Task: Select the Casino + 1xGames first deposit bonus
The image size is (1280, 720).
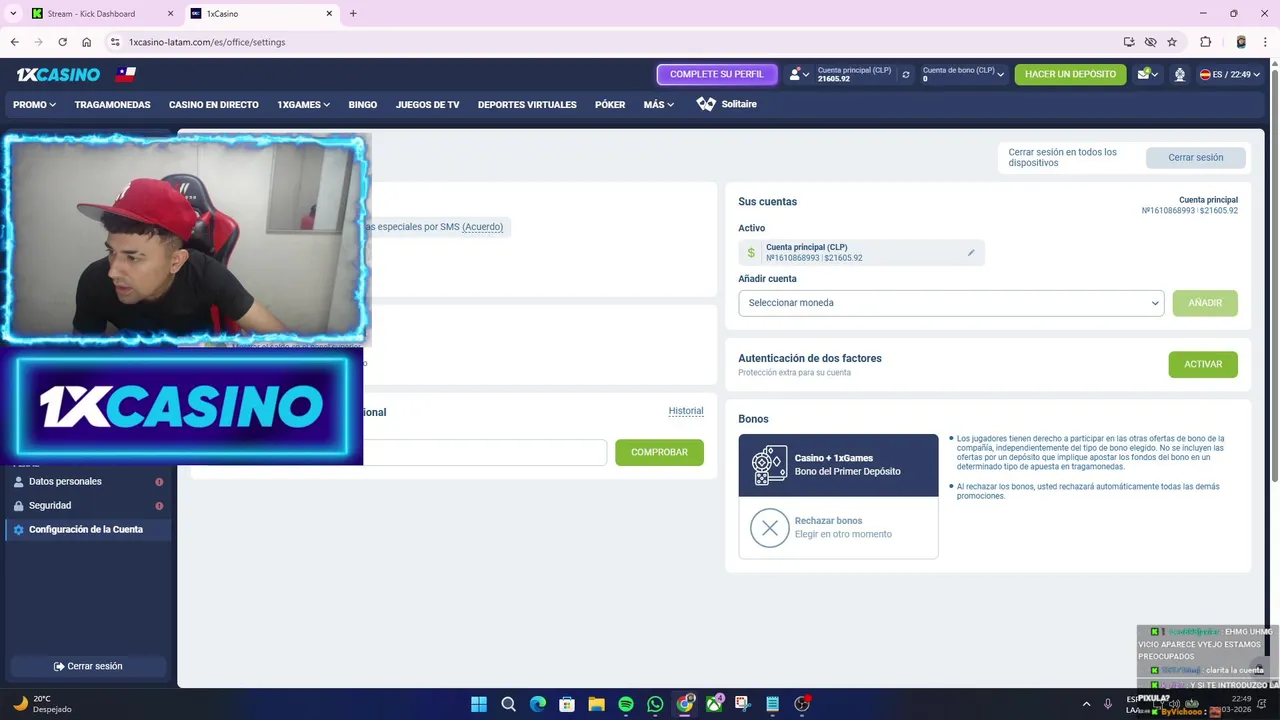Action: (x=838, y=465)
